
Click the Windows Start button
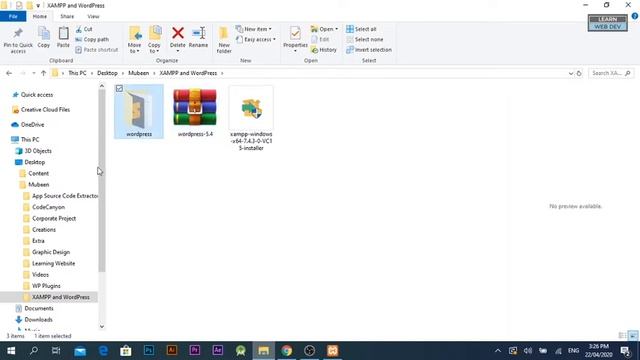tap(11, 351)
